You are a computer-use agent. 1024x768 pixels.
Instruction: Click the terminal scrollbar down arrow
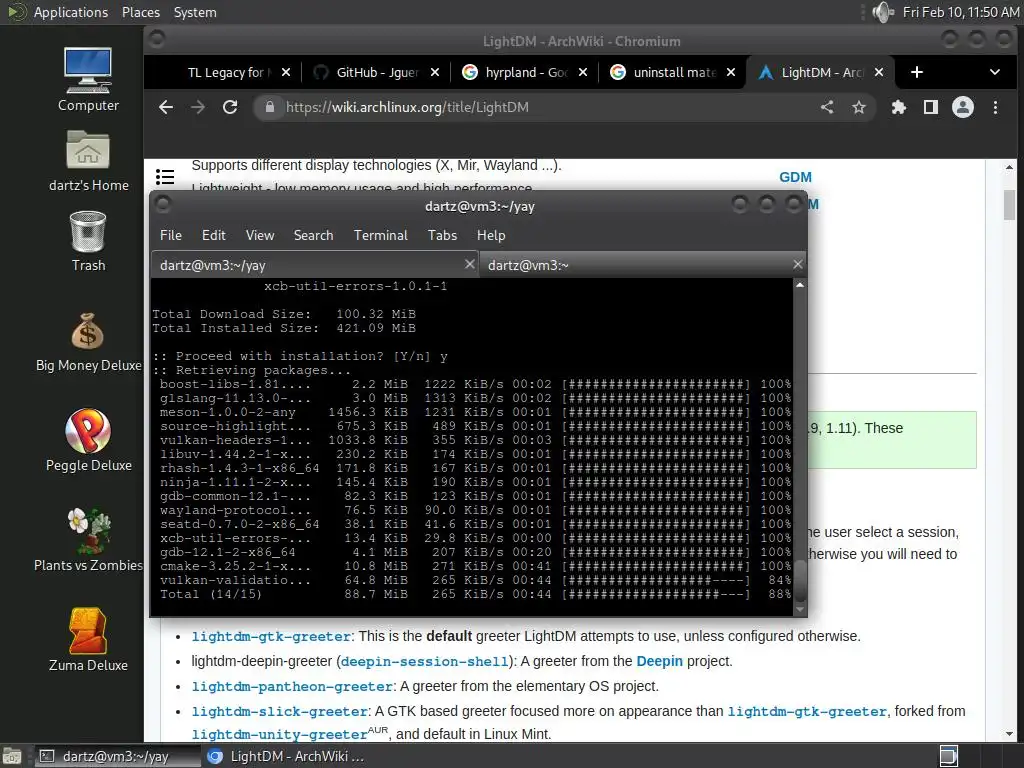pos(799,609)
